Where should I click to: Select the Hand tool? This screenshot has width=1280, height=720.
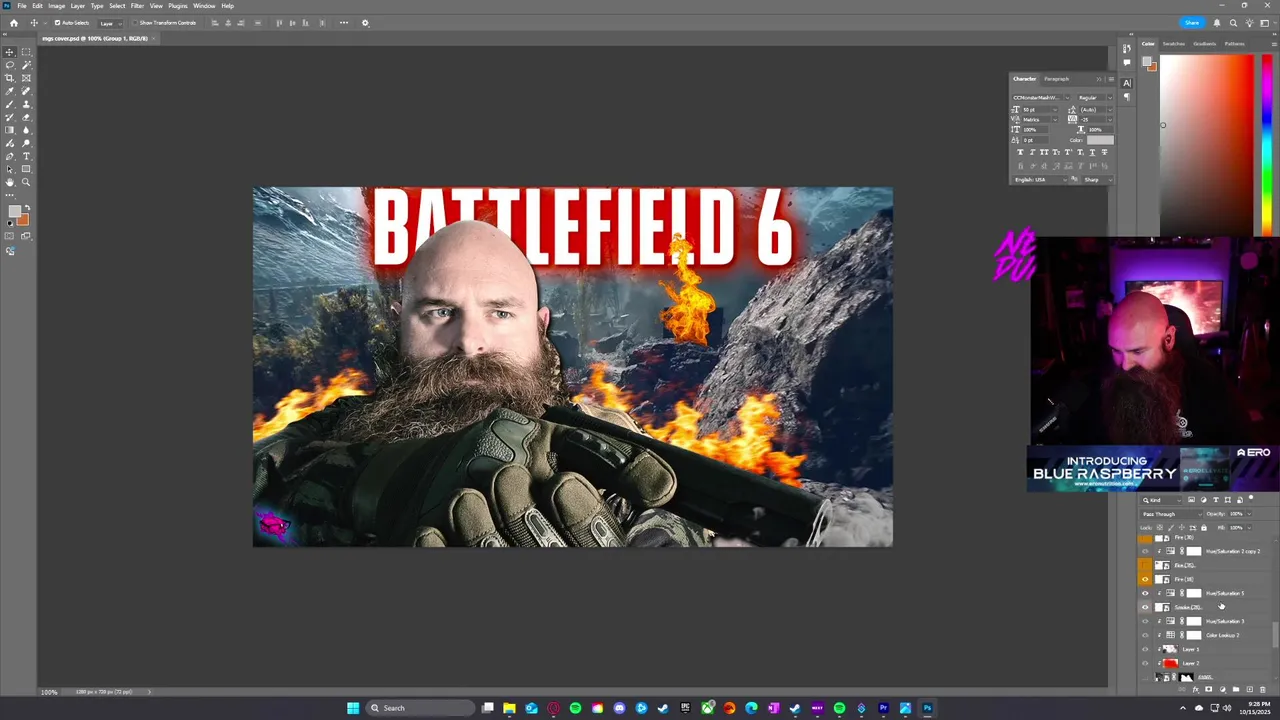pyautogui.click(x=10, y=182)
